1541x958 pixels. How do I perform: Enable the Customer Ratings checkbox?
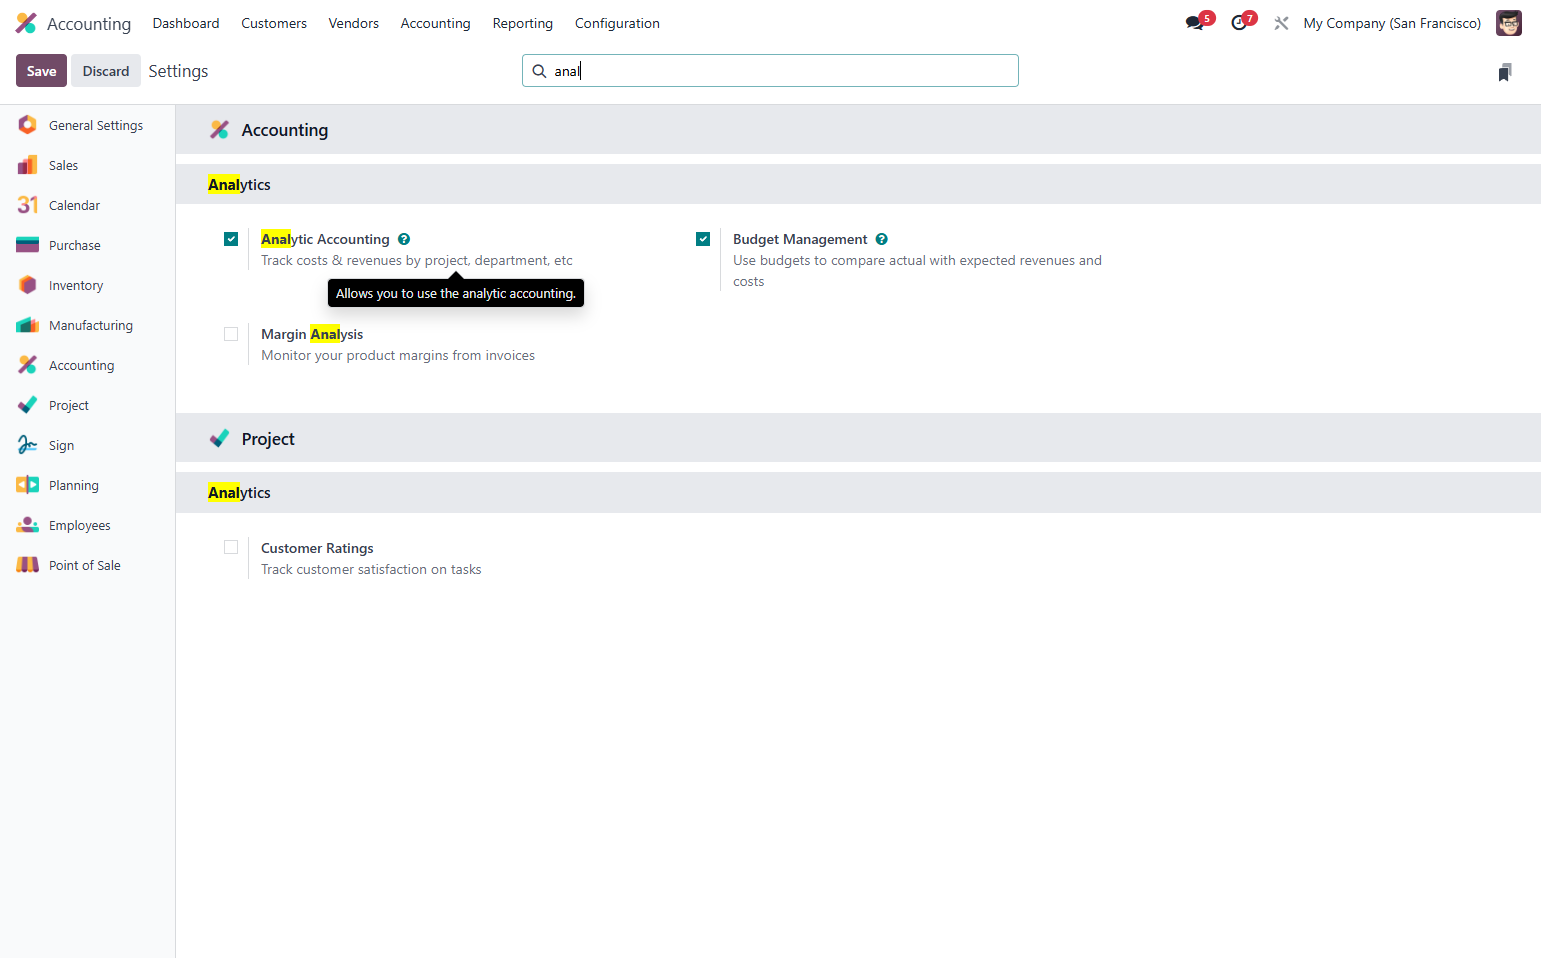click(231, 547)
